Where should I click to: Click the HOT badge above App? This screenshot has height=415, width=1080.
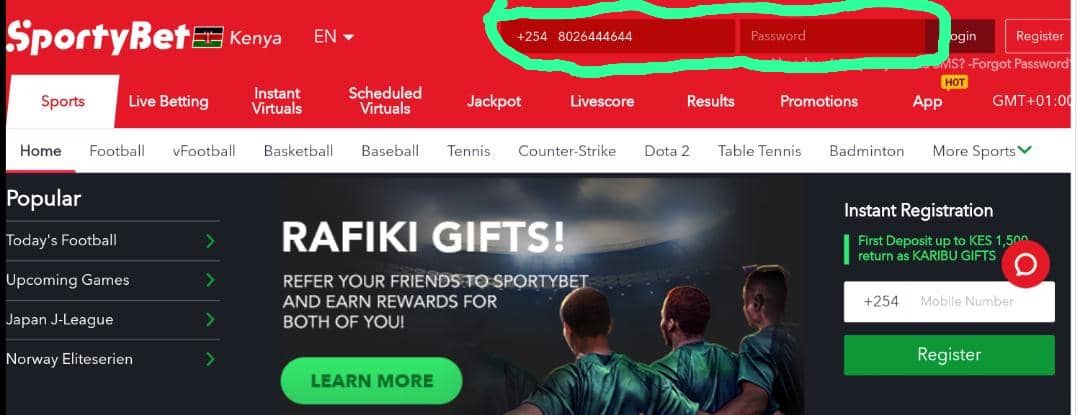955,83
